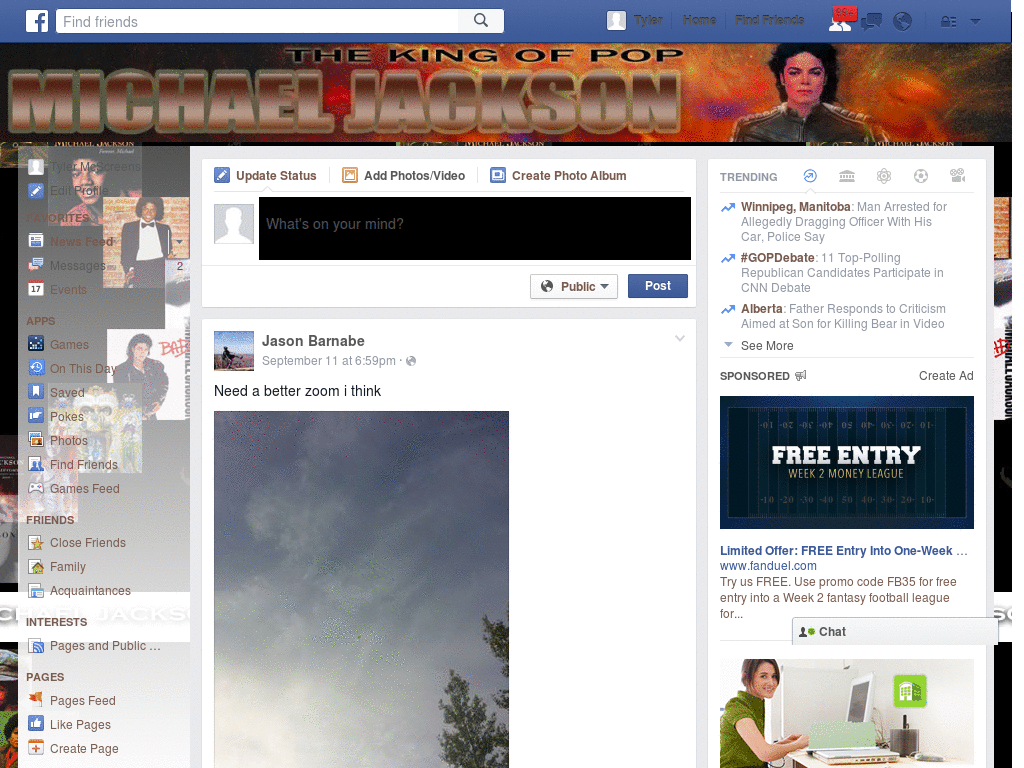Expand options on Jason Barnabe's post chevron
This screenshot has width=1024, height=768.
point(680,338)
